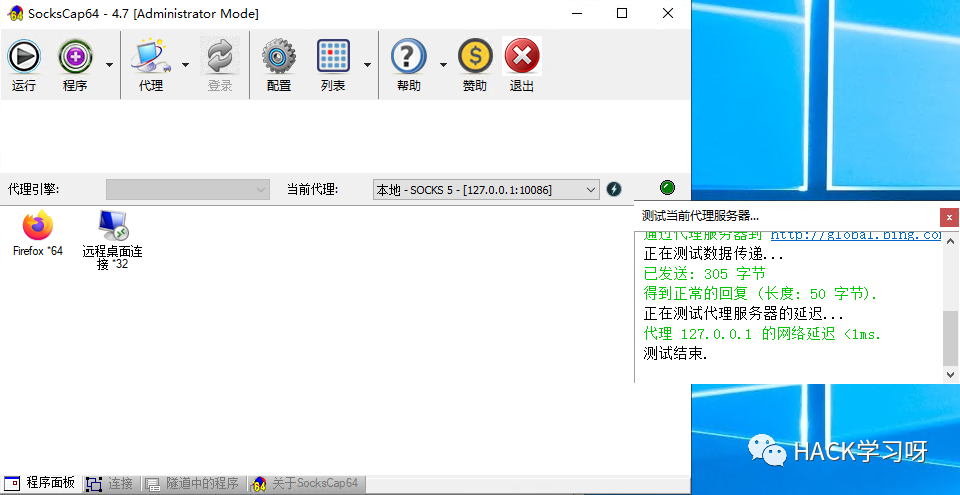Expand the arrow next to 帮助
The image size is (960, 495).
point(443,65)
